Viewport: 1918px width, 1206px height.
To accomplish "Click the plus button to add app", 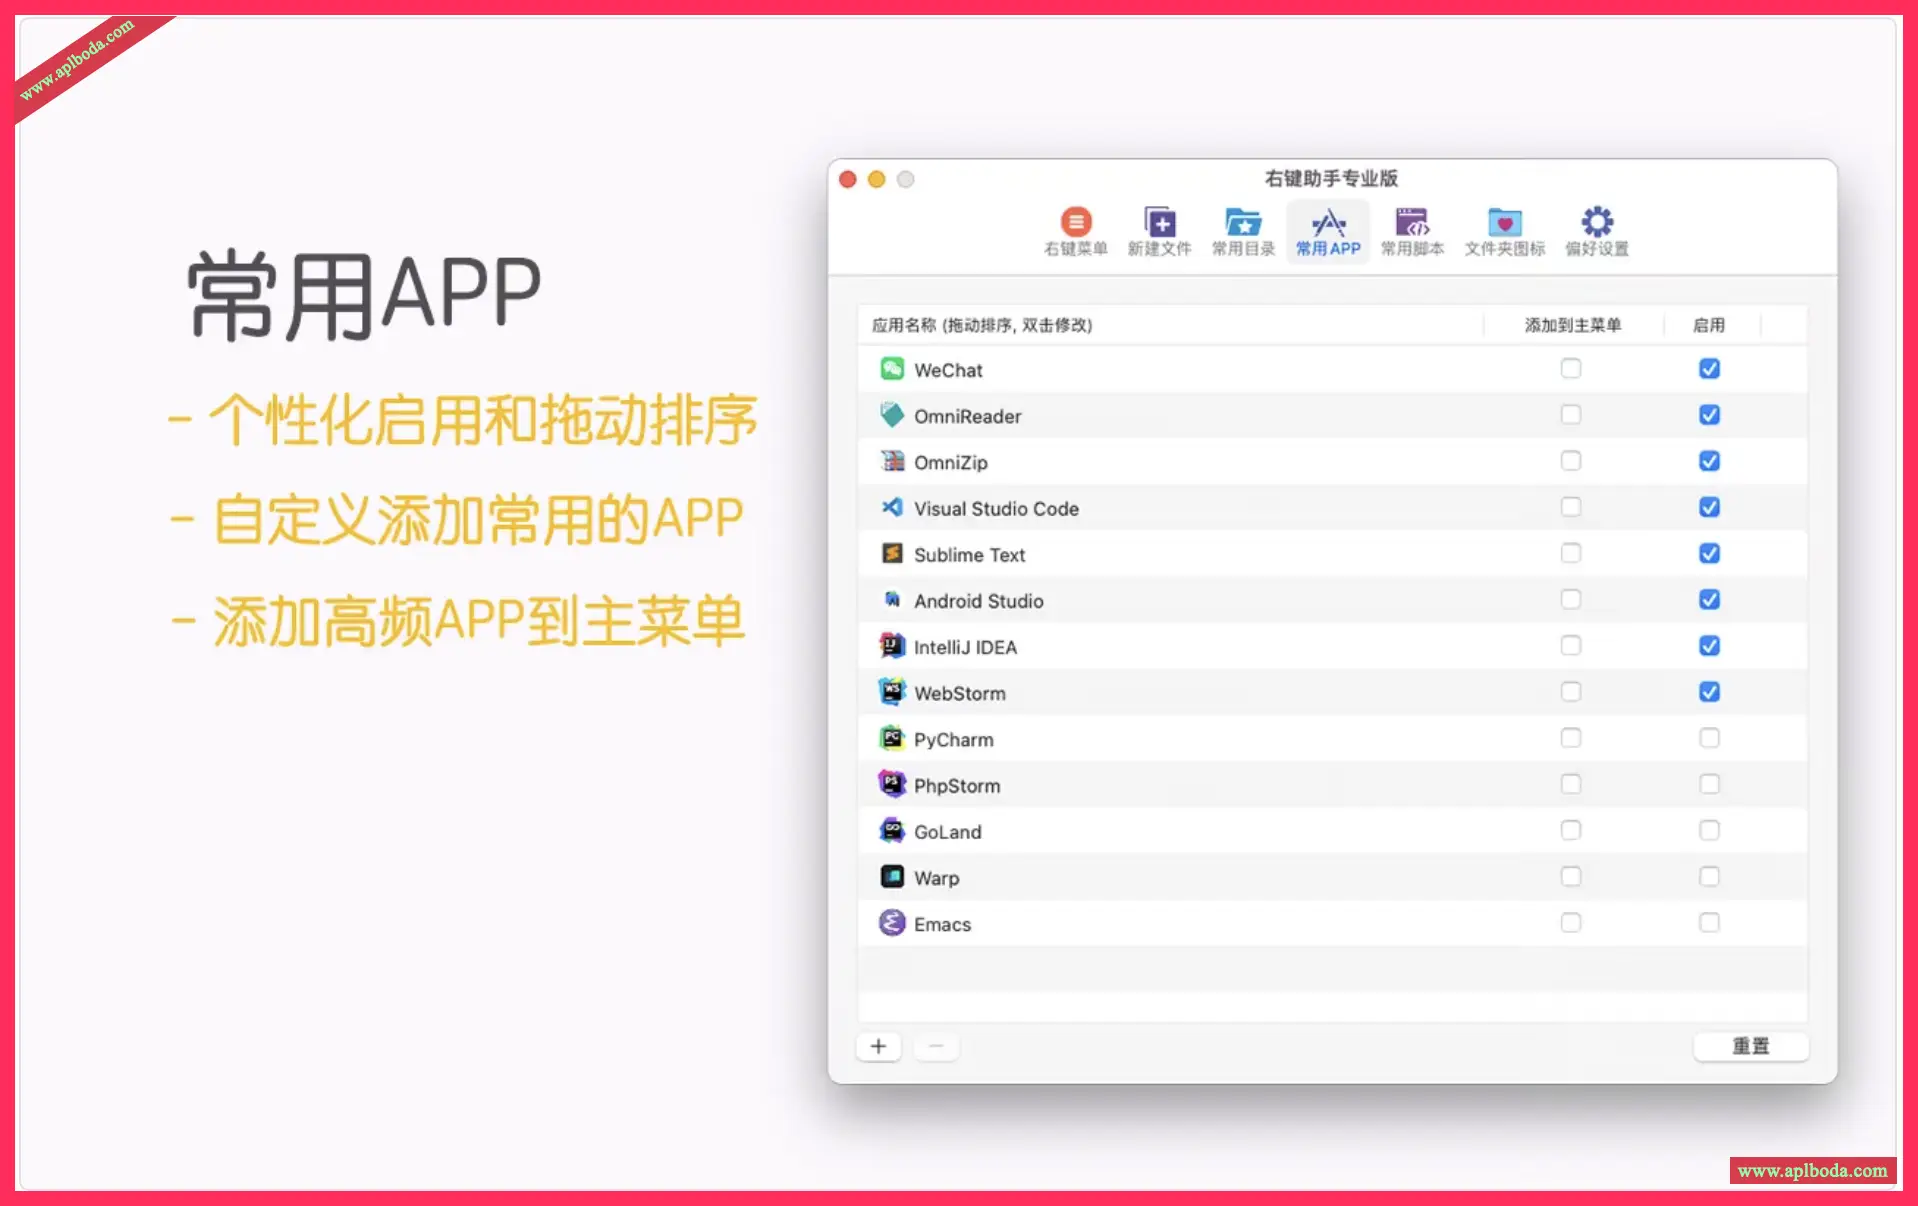I will pyautogui.click(x=878, y=1046).
